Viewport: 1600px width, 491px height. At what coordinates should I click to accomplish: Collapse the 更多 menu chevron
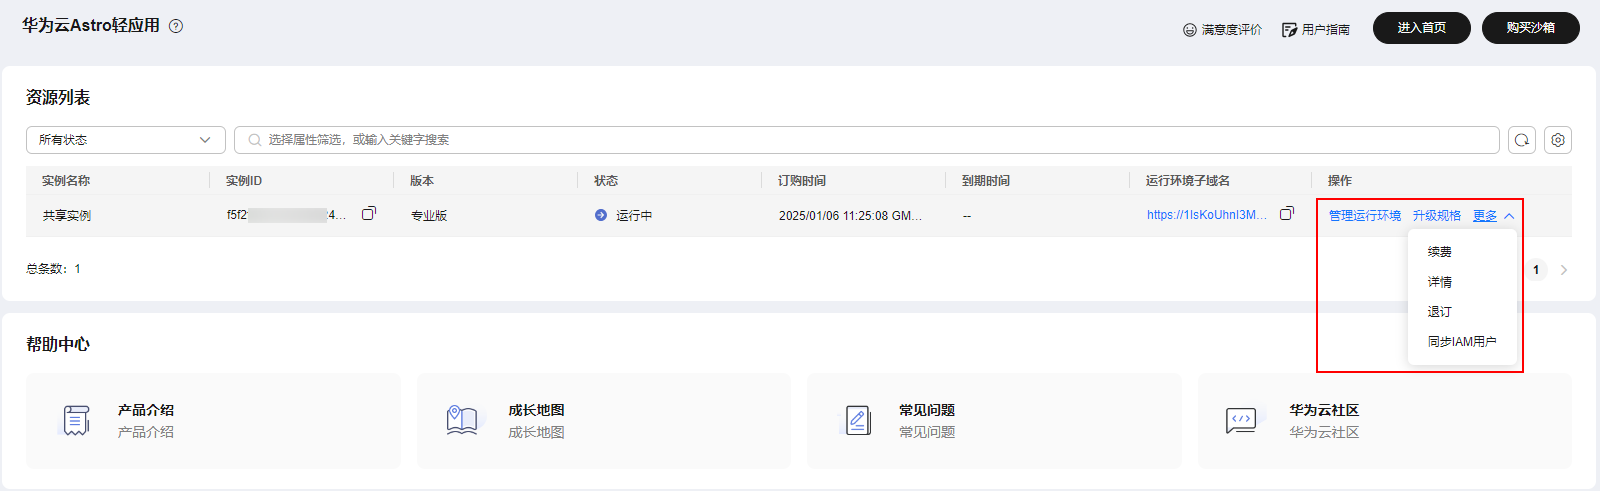pos(1509,216)
